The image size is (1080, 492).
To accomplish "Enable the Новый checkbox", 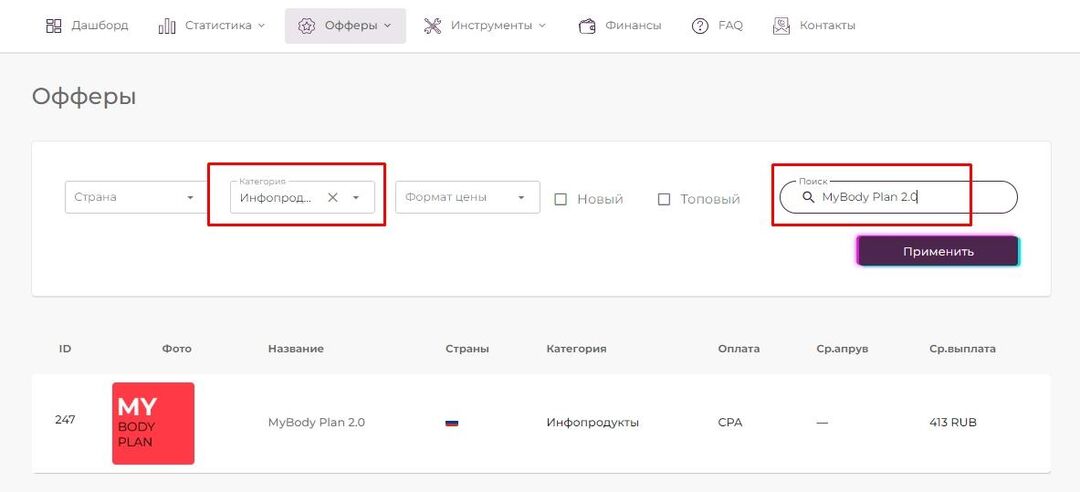I will pyautogui.click(x=561, y=199).
